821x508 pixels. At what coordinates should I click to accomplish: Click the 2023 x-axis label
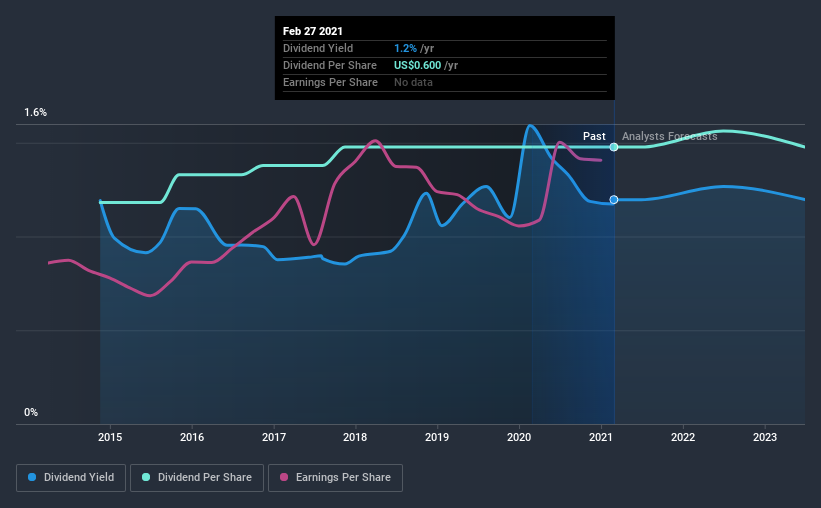tap(765, 437)
